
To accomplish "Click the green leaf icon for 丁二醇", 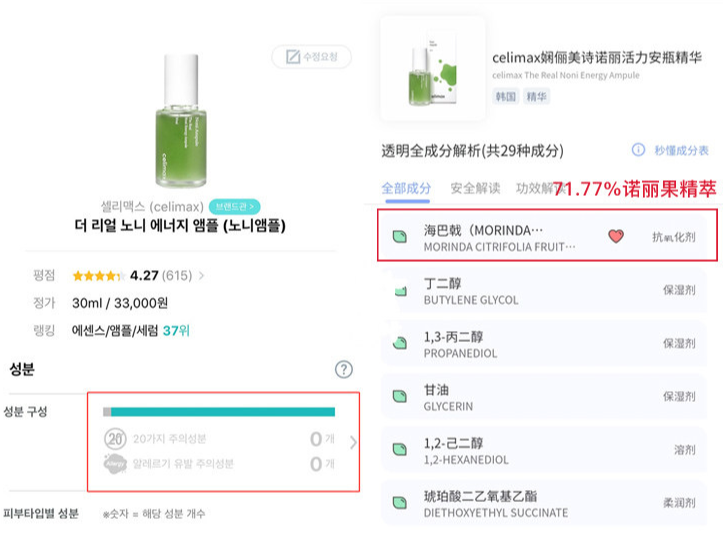I will 400,291.
